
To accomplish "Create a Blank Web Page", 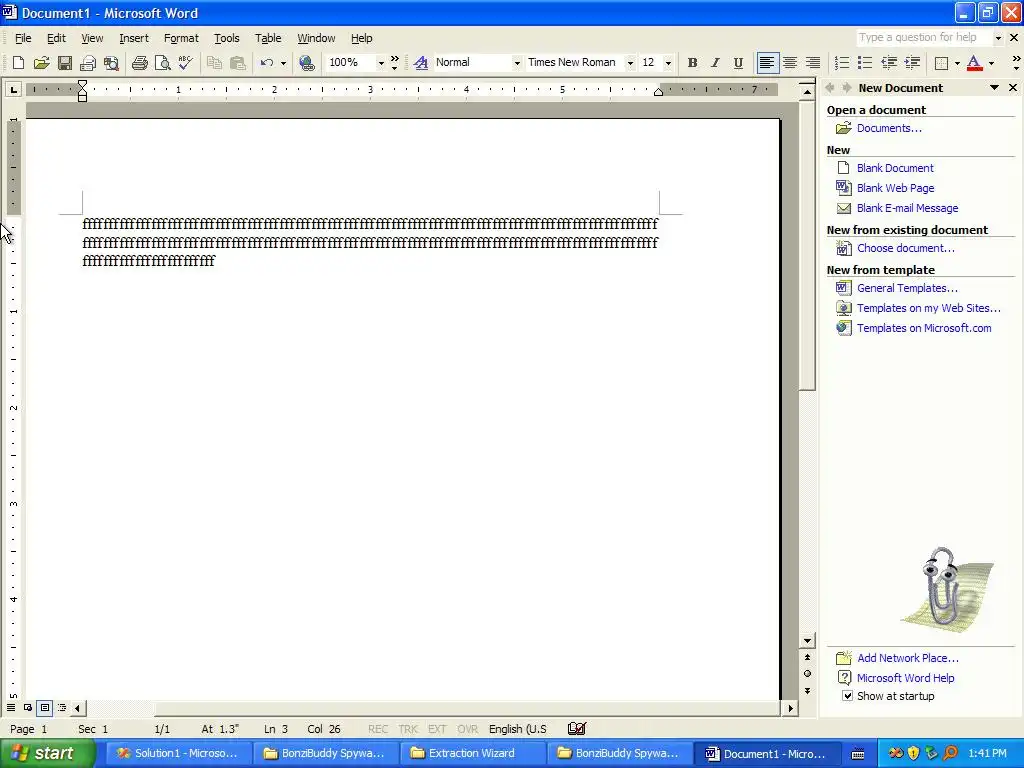I will (x=895, y=188).
